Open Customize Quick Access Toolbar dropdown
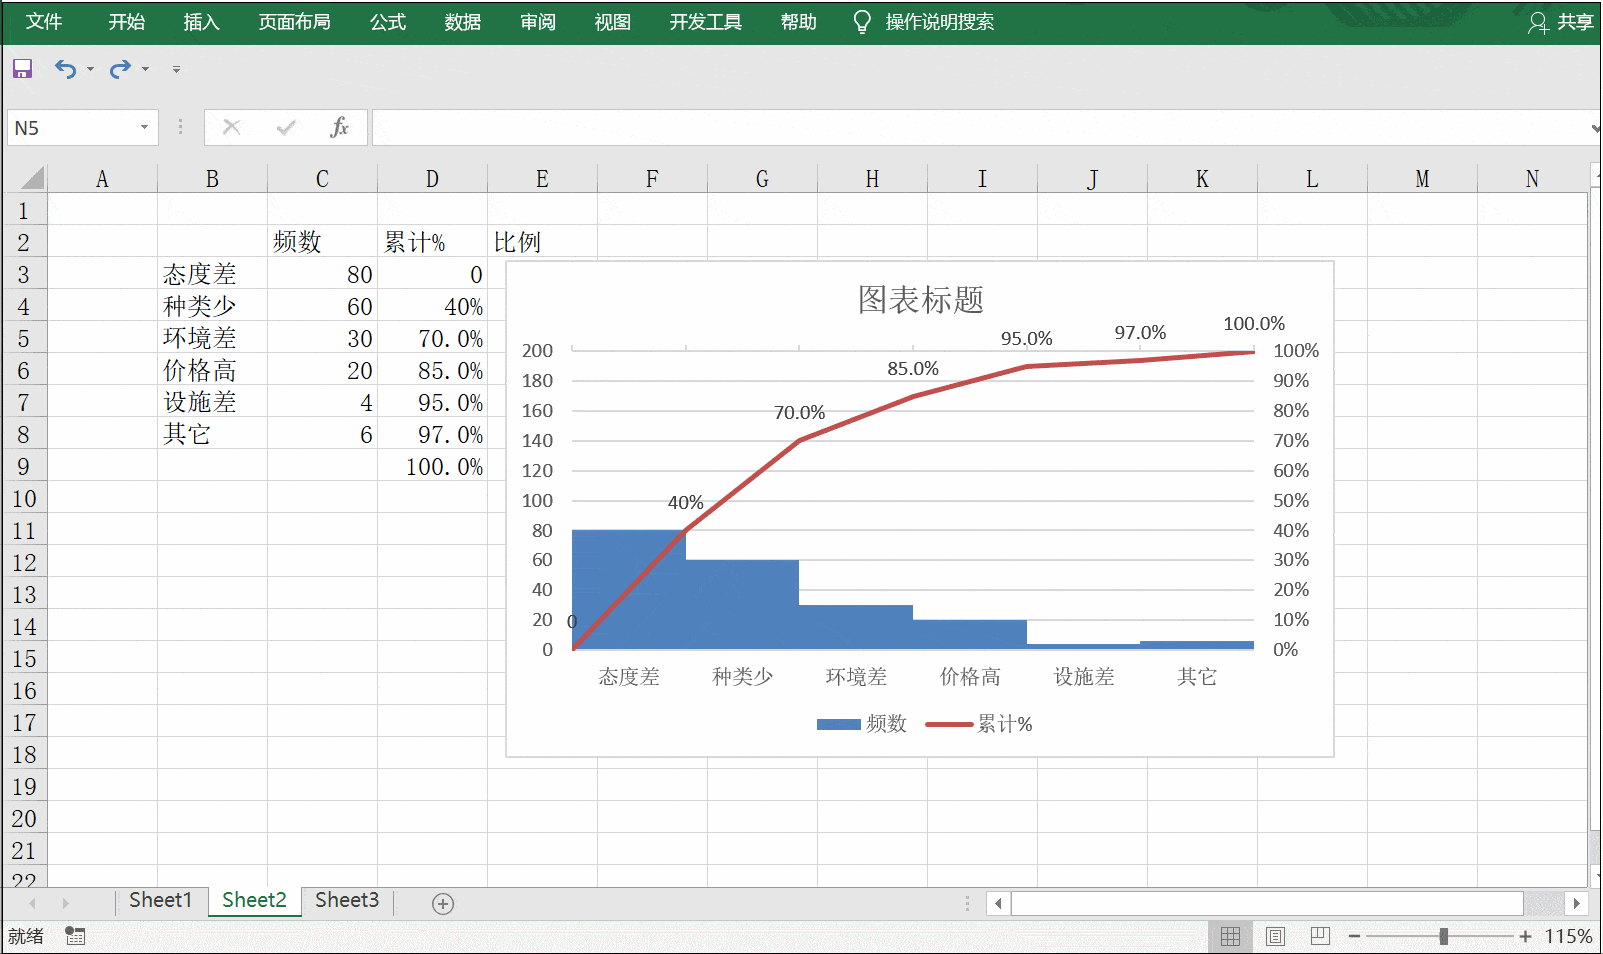 click(x=176, y=69)
